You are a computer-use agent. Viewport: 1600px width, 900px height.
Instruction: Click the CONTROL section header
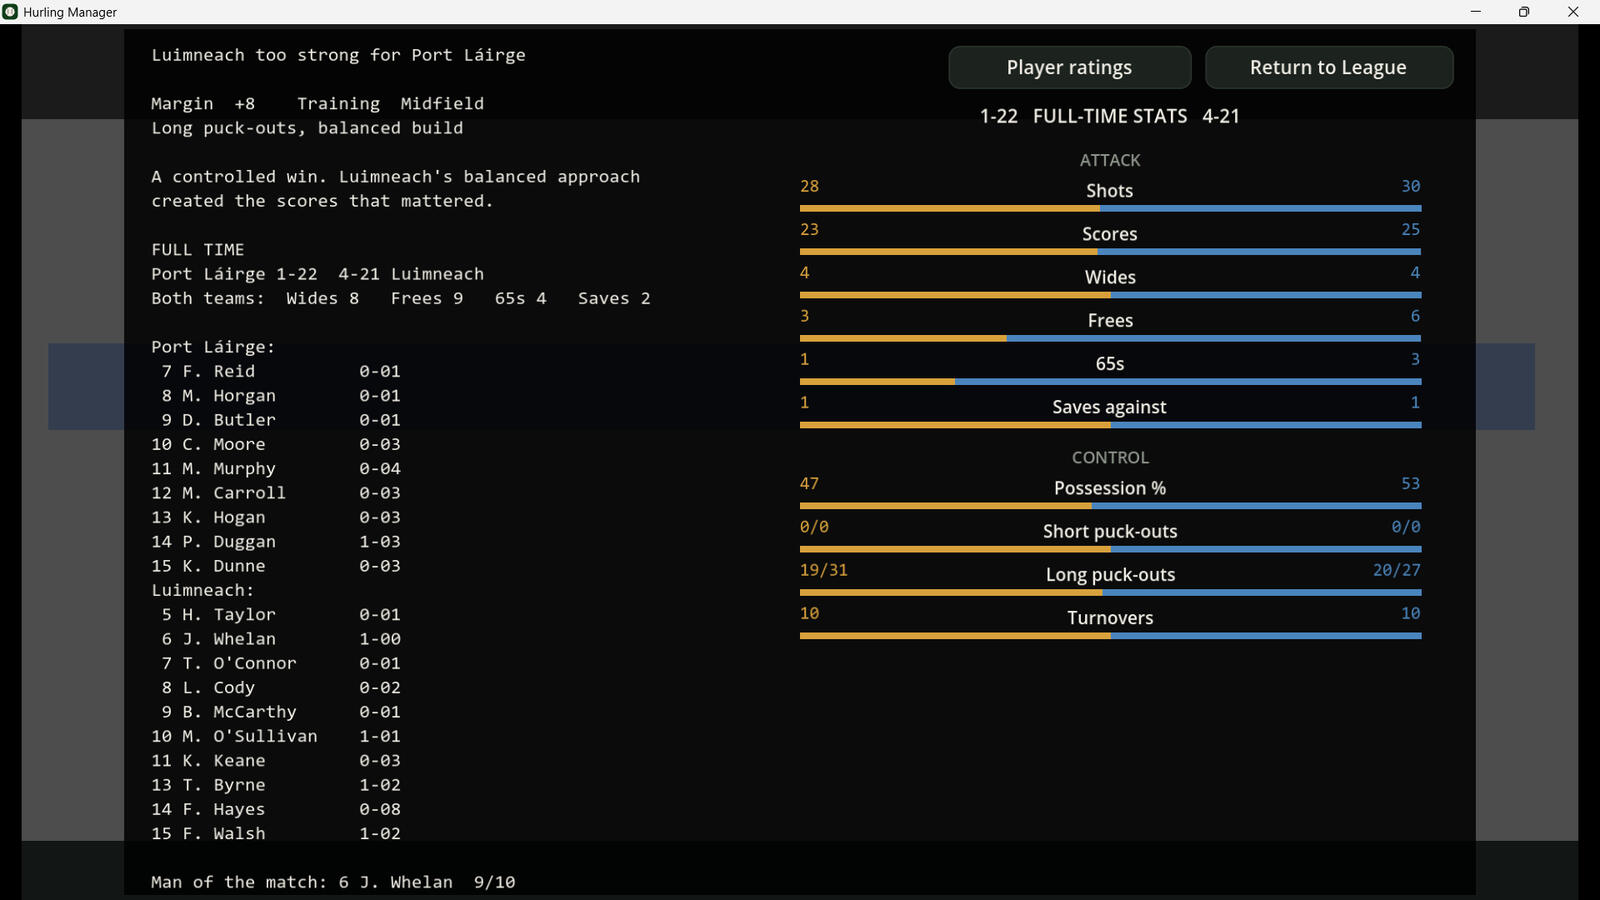pos(1110,457)
